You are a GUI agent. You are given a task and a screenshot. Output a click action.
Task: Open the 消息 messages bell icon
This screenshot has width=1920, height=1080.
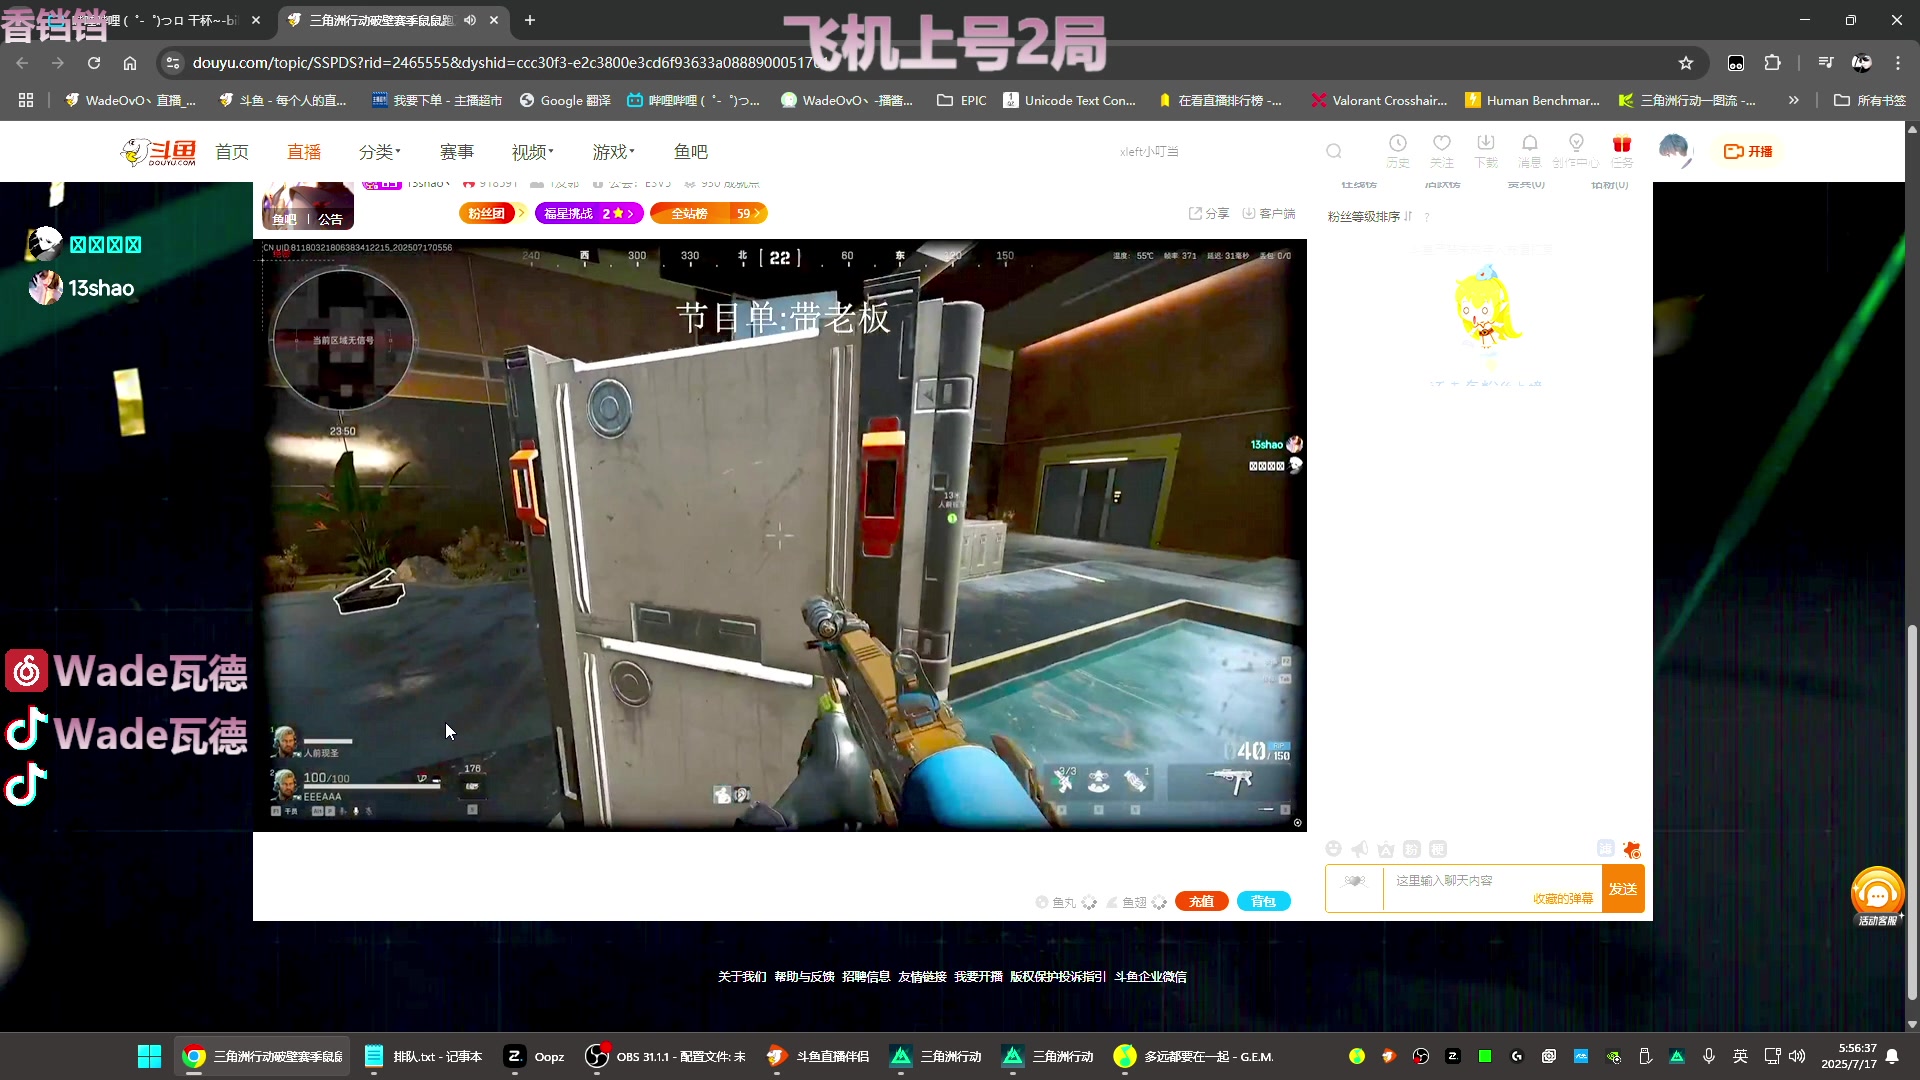(x=1529, y=144)
